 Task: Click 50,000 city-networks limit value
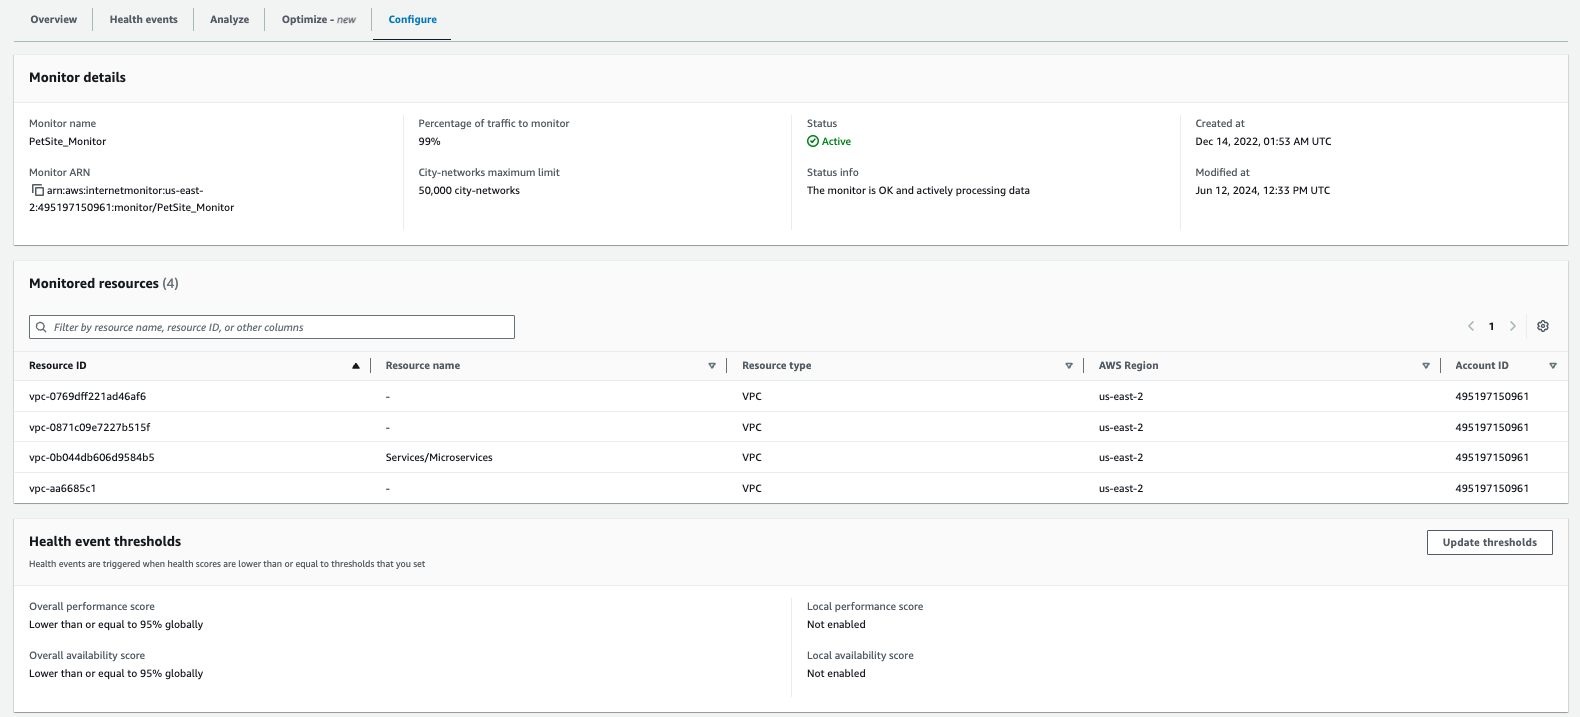click(469, 190)
